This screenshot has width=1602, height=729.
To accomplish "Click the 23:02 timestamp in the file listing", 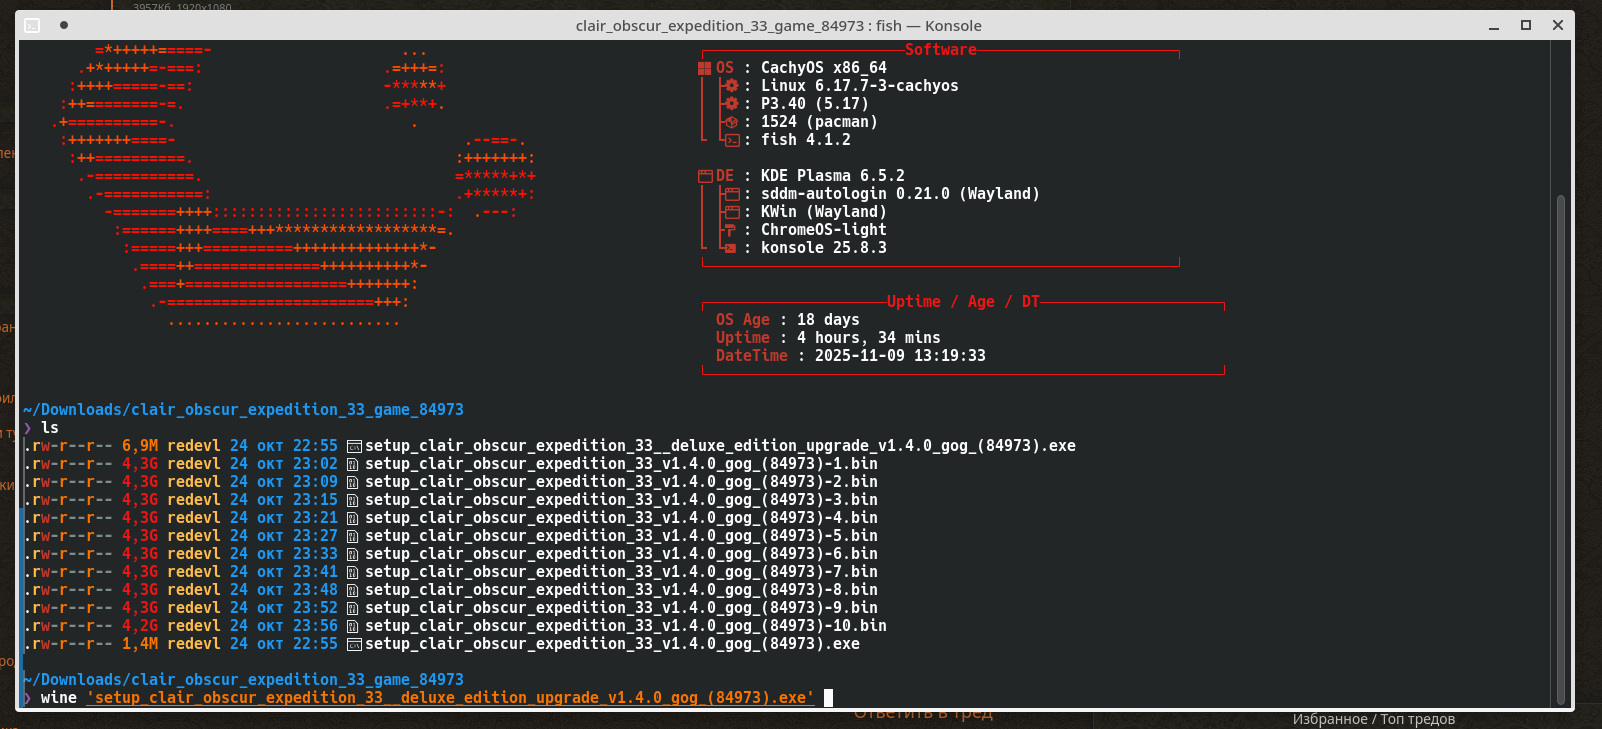I will [x=315, y=464].
